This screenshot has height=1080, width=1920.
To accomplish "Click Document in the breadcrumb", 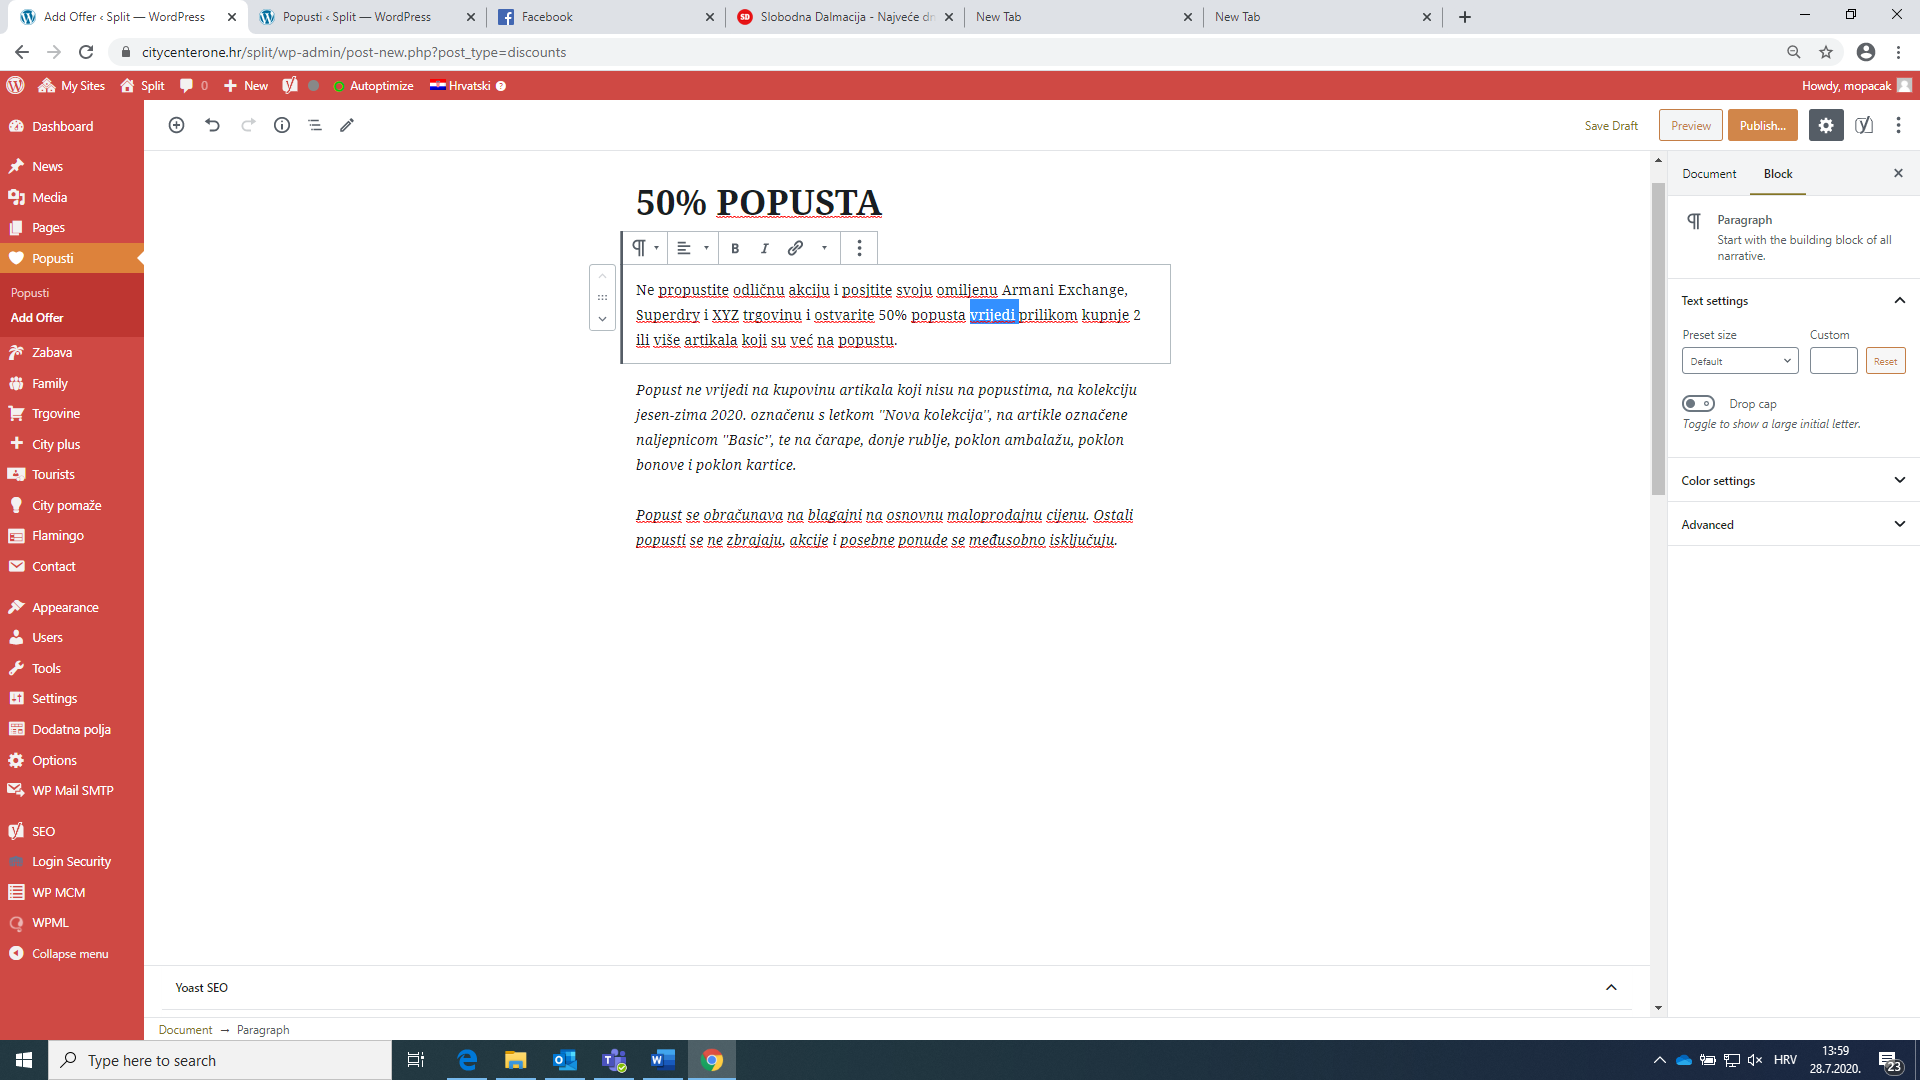I will tap(185, 1030).
